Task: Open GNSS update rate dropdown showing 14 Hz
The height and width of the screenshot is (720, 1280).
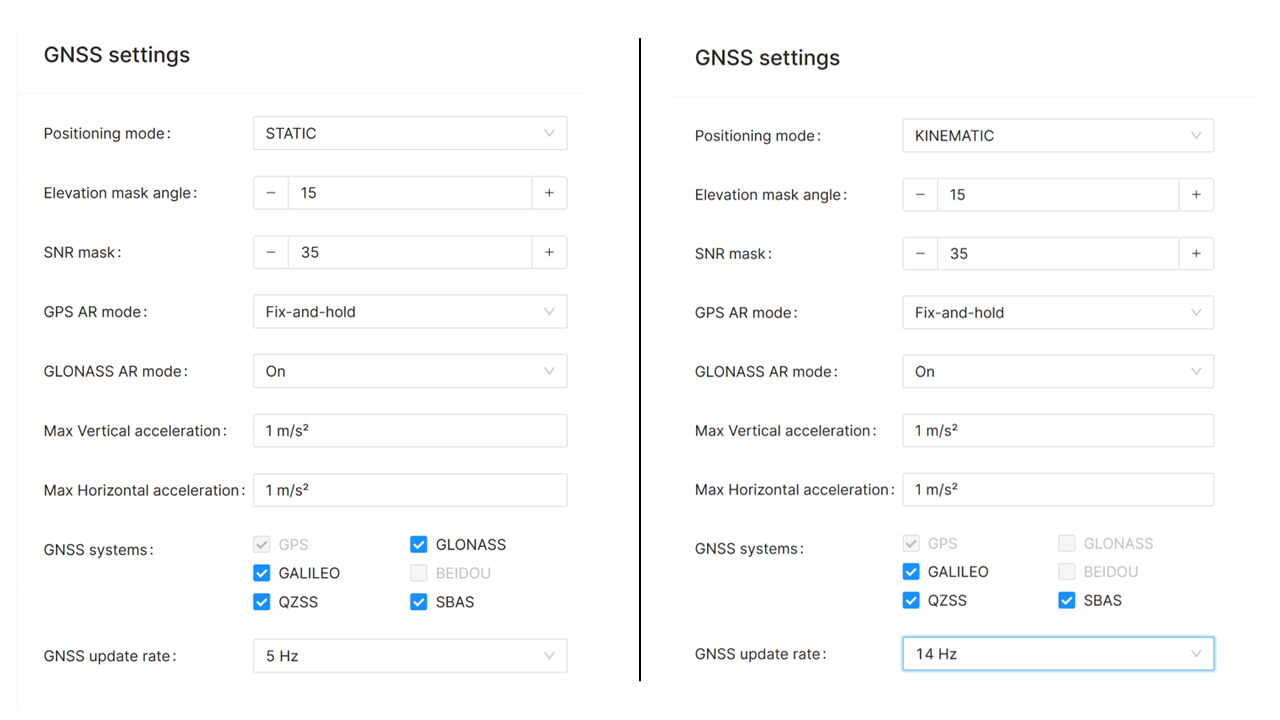Action: (x=1058, y=654)
